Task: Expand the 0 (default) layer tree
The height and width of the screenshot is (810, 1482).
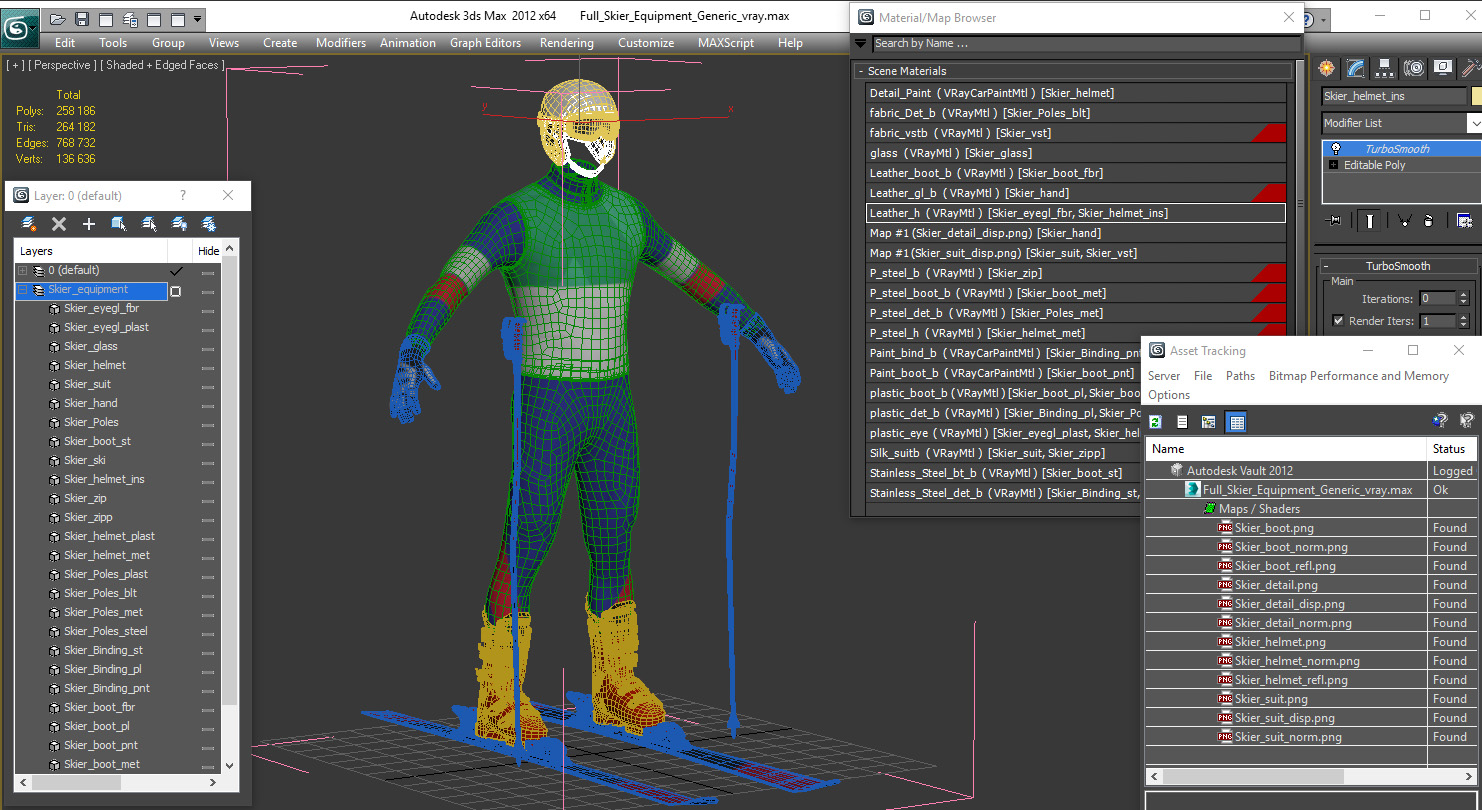Action: point(22,271)
